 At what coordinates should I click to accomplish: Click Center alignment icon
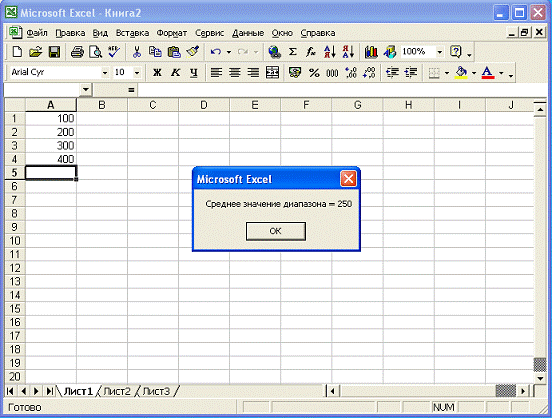(x=235, y=73)
